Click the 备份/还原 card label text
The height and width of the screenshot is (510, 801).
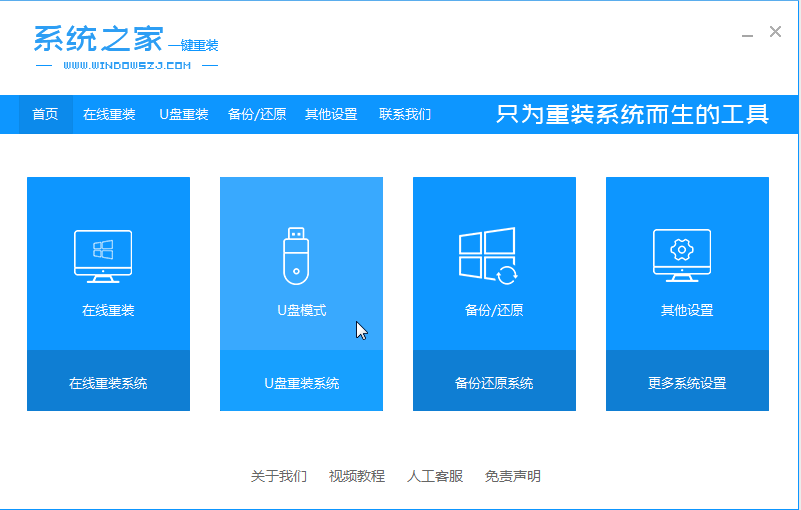click(x=494, y=310)
